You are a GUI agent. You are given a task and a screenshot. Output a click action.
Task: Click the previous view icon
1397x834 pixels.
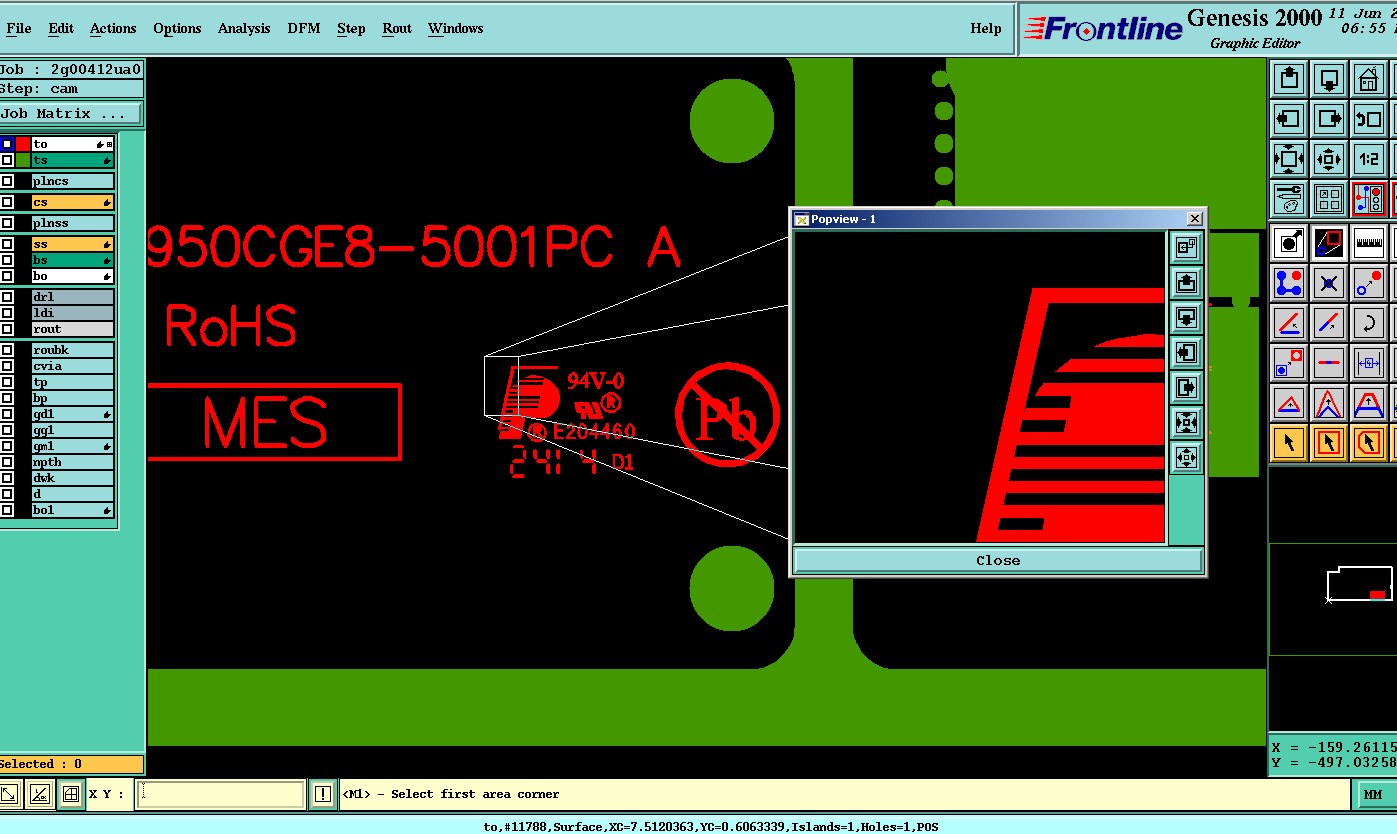point(1367,119)
